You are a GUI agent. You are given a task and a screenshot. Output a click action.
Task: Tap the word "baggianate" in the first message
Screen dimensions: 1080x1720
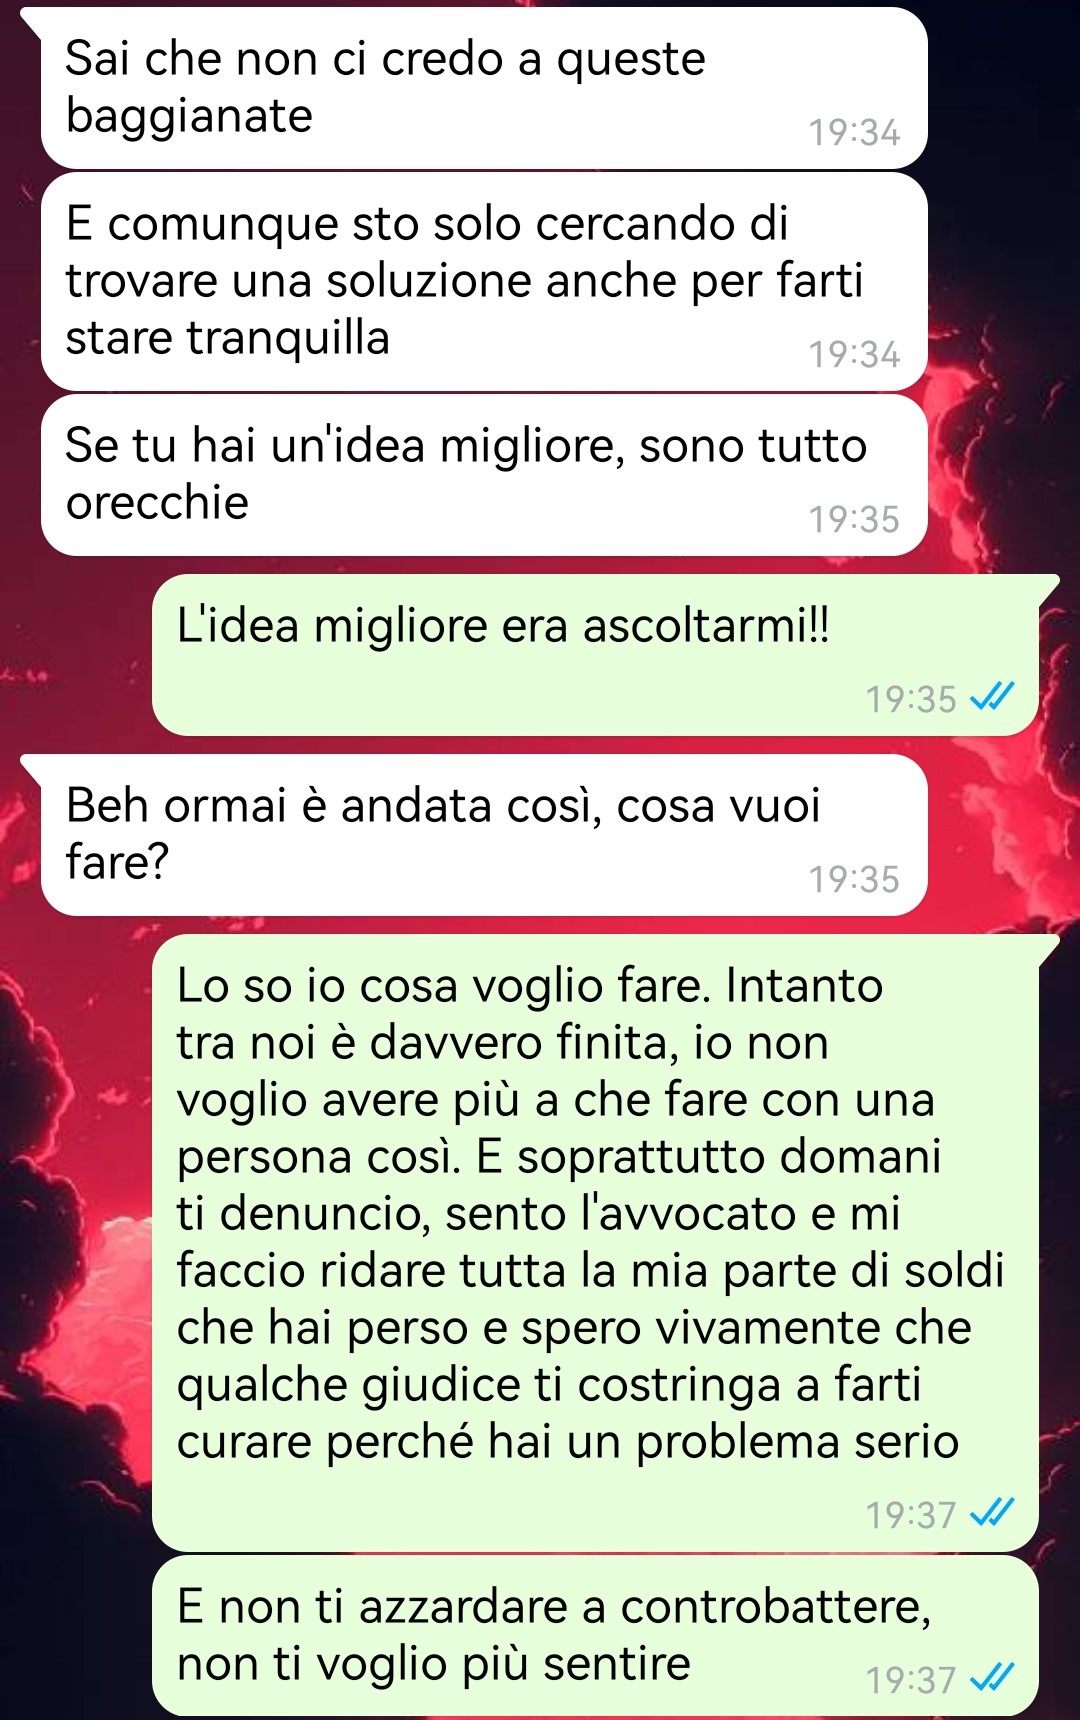(x=189, y=117)
